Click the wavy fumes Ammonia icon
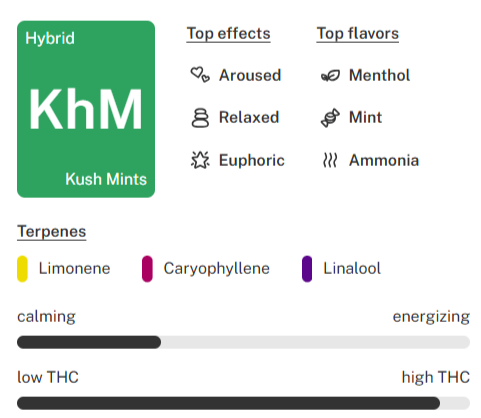 tap(330, 160)
